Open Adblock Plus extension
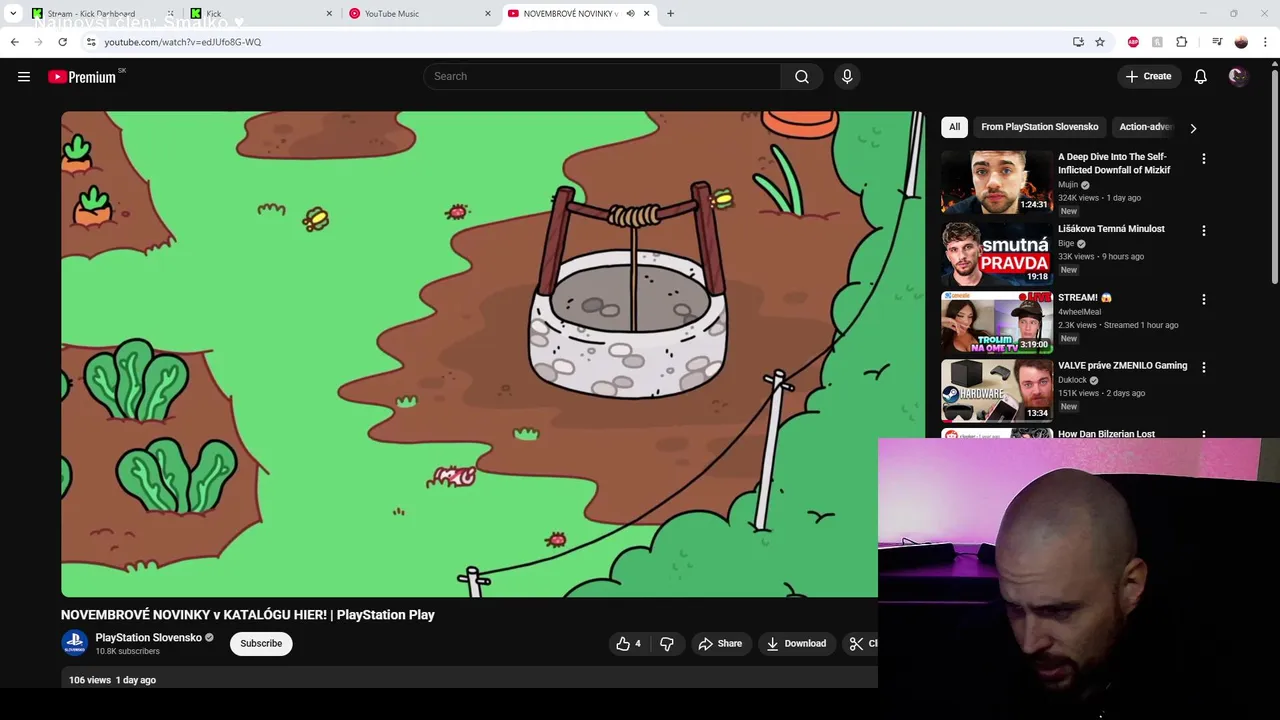 (1133, 42)
